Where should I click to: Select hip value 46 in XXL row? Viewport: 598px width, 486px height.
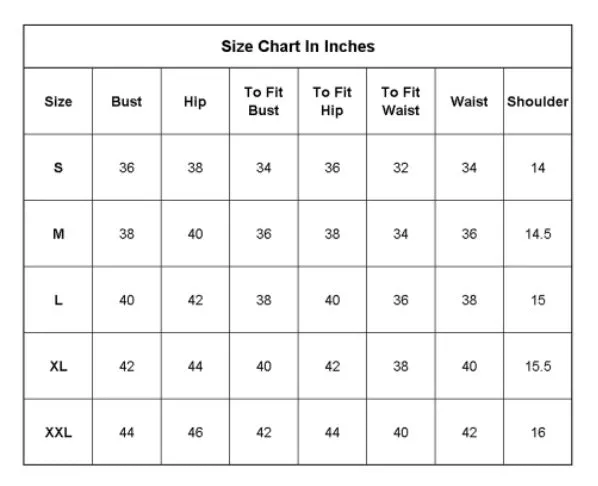click(195, 433)
